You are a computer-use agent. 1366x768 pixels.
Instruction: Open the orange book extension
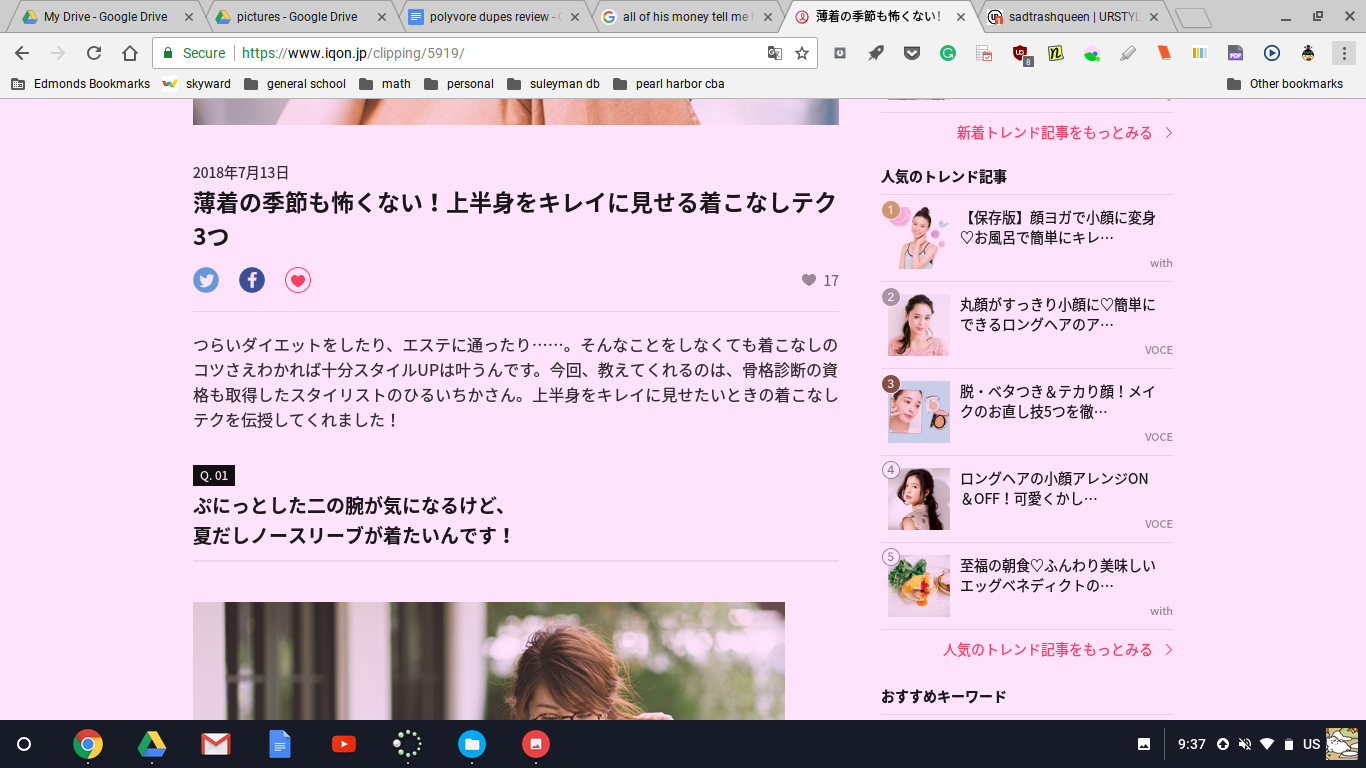pyautogui.click(x=1164, y=53)
